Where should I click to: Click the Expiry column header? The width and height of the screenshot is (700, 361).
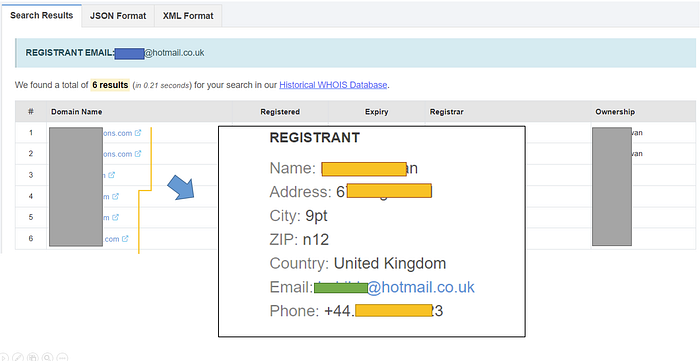tap(376, 112)
